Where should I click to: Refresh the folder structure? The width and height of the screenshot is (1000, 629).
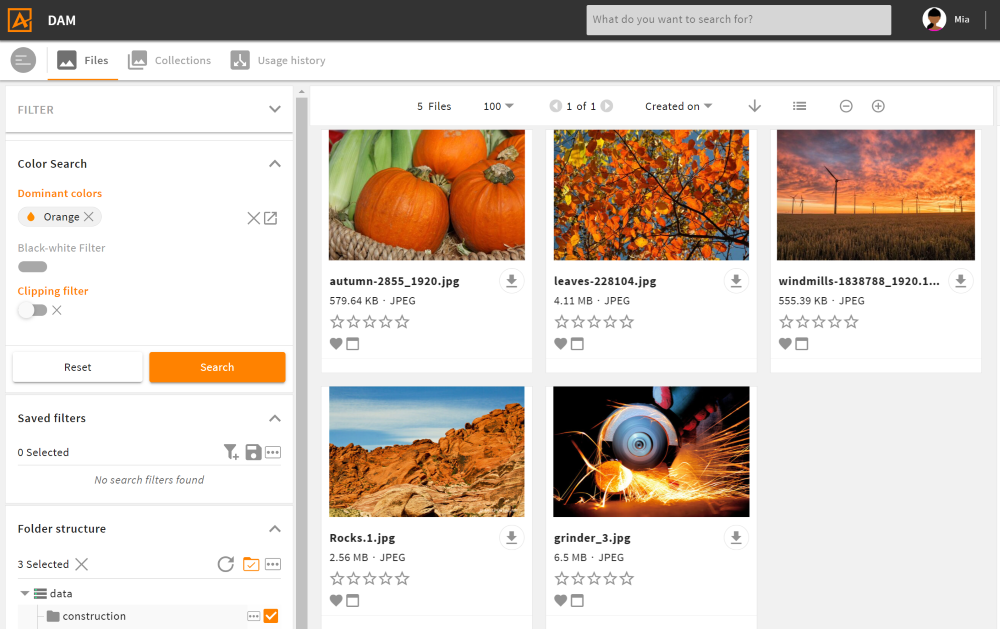pos(226,564)
